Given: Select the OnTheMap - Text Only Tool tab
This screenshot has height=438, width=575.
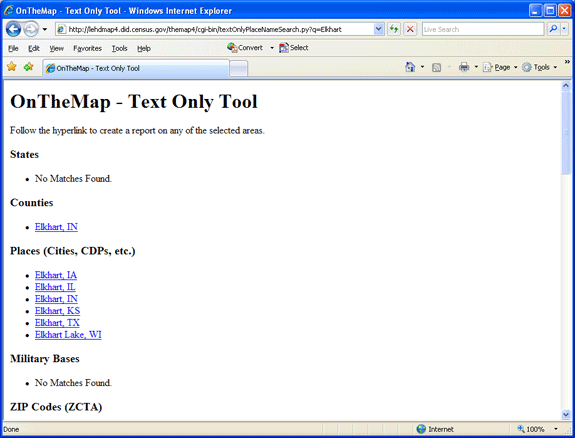Looking at the screenshot, I should click(136, 68).
